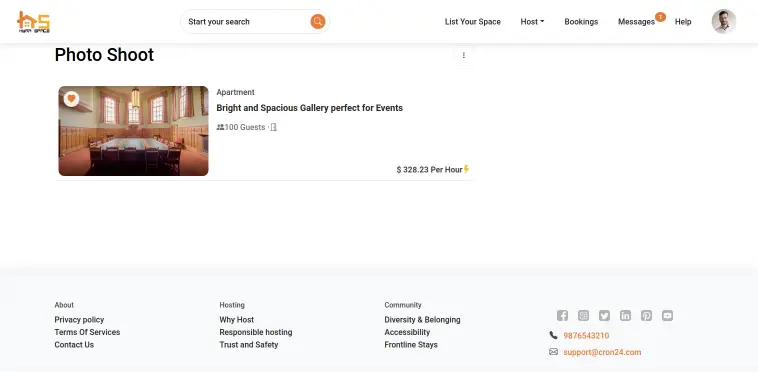Expand the Host dropdown menu
Image resolution: width=758 pixels, height=372 pixels.
tap(532, 22)
